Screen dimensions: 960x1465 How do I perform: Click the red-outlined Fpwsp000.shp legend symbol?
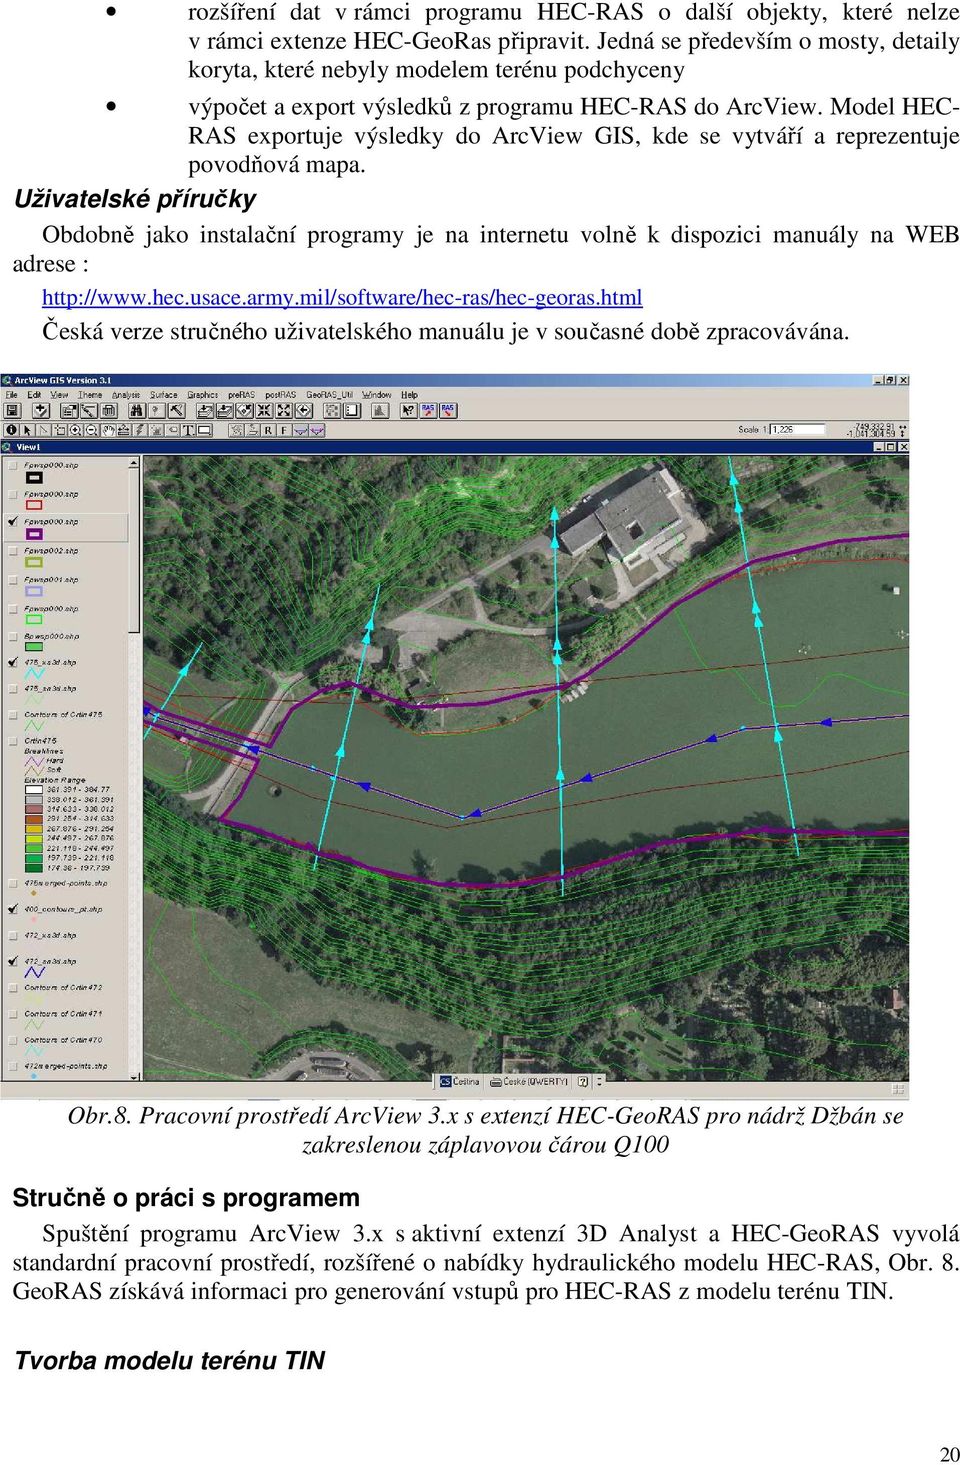pyautogui.click(x=34, y=506)
